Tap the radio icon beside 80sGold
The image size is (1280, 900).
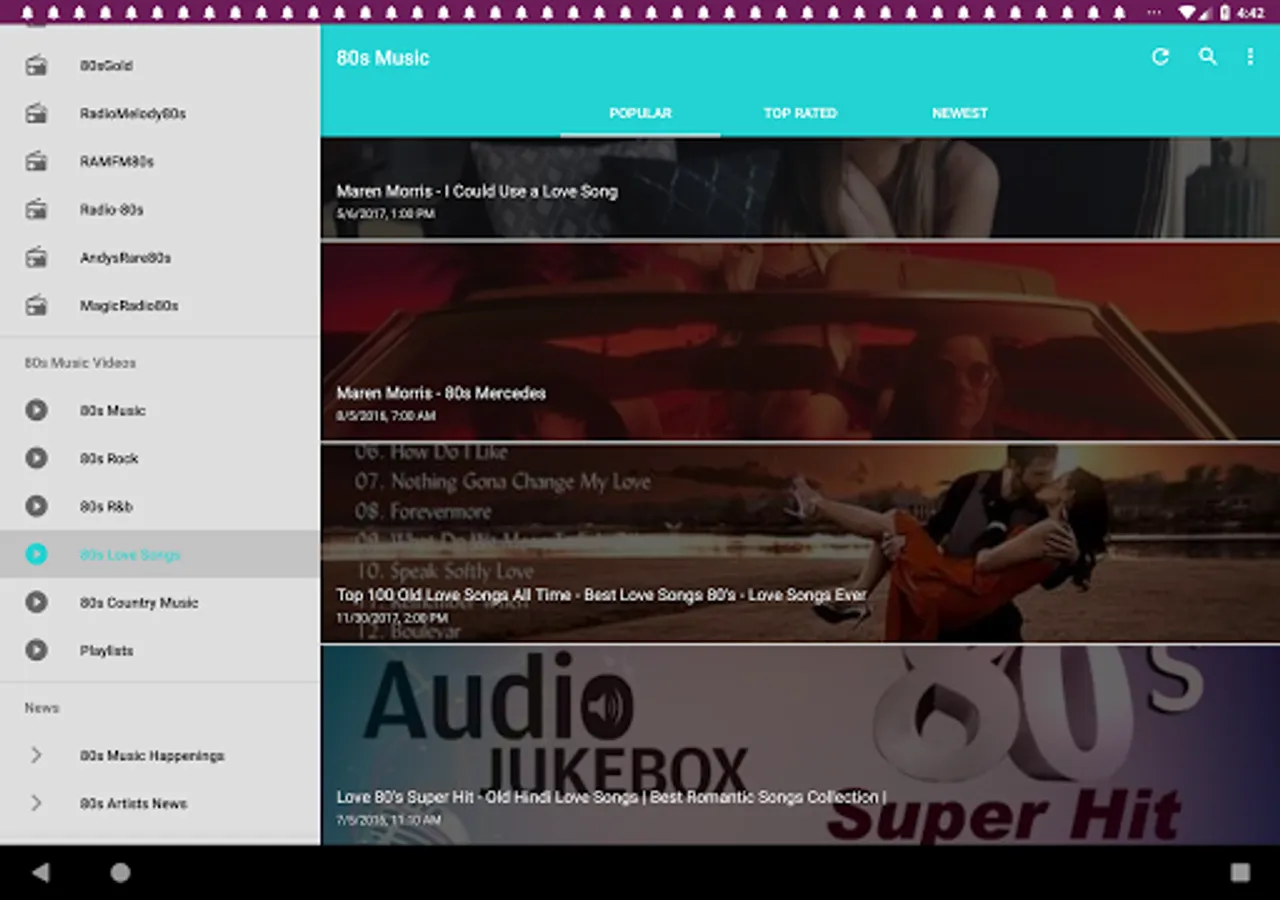[x=36, y=66]
